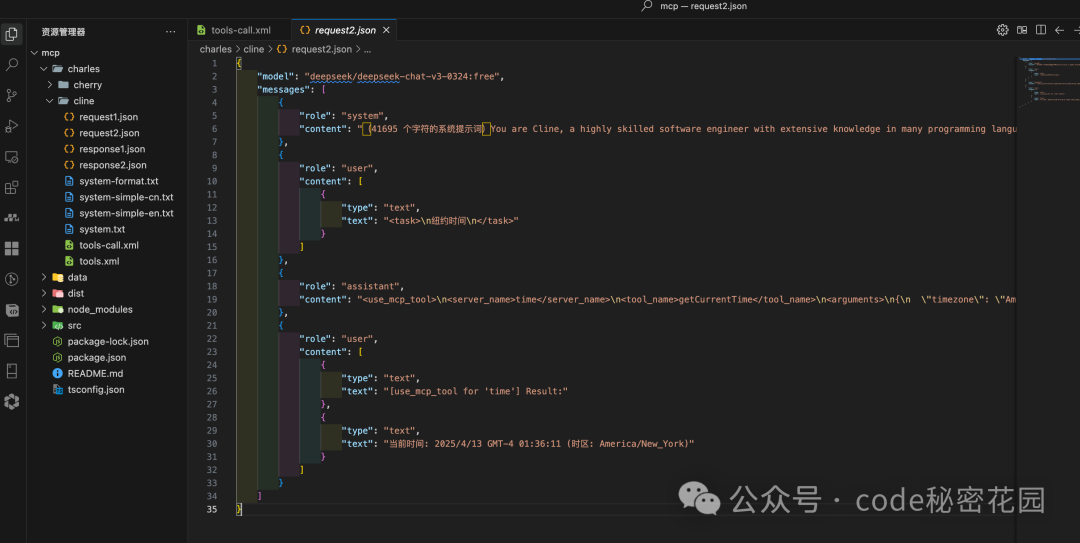Click the charles breadcrumb segment
This screenshot has height=543, width=1080.
(x=216, y=49)
